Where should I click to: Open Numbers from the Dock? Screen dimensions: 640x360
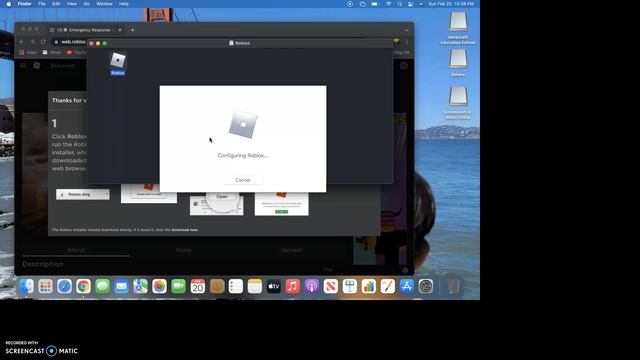369,287
